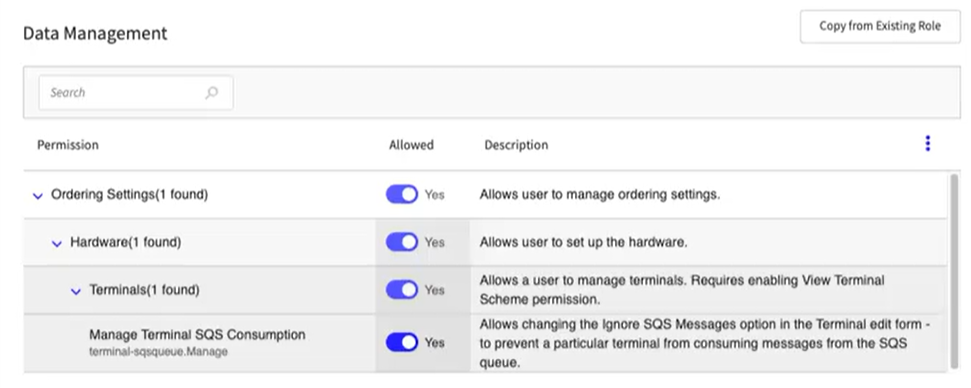Collapse the Ordering Settings row chevron
This screenshot has width=971, height=388.
click(x=38, y=196)
